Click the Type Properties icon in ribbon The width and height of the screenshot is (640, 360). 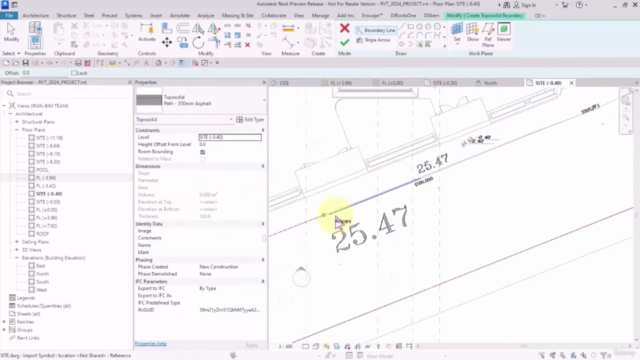tap(35, 27)
